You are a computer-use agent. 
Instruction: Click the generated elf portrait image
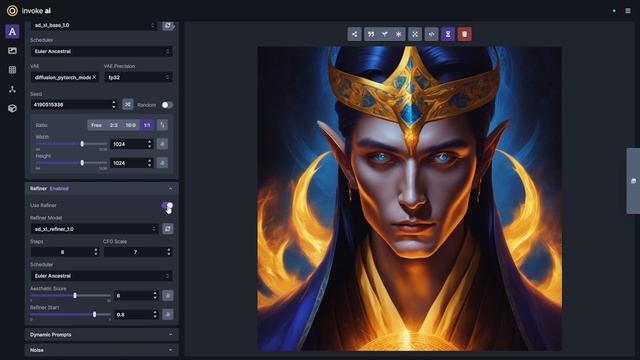point(409,198)
